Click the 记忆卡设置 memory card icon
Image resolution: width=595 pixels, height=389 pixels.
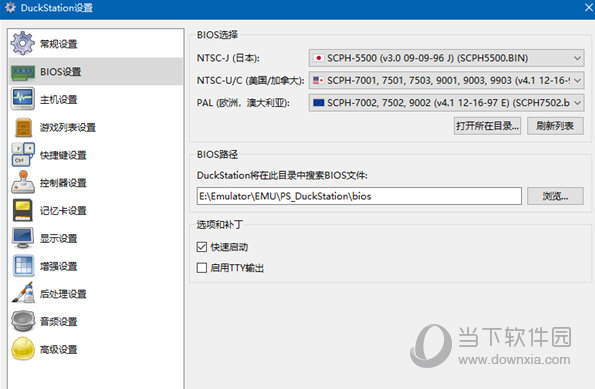(x=22, y=210)
